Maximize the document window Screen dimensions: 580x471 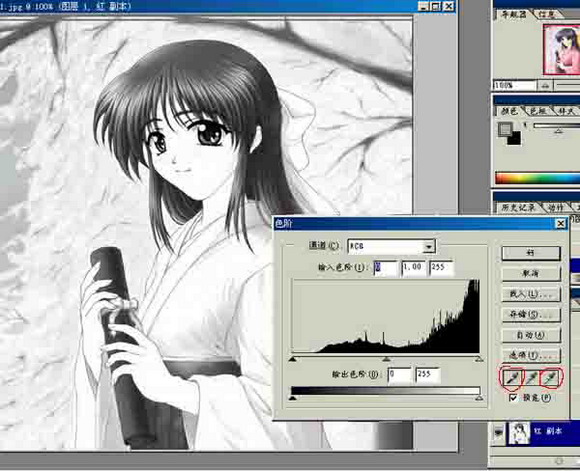[x=436, y=6]
